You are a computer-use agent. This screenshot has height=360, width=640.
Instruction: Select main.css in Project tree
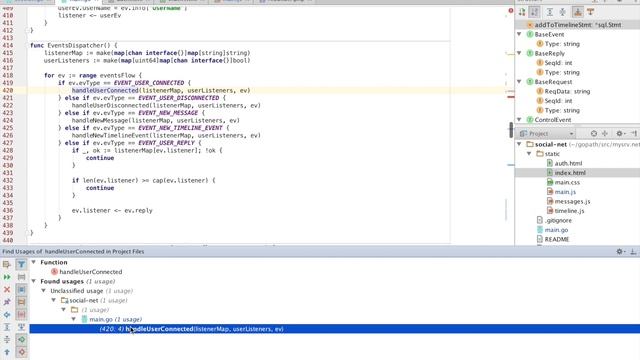pyautogui.click(x=567, y=182)
